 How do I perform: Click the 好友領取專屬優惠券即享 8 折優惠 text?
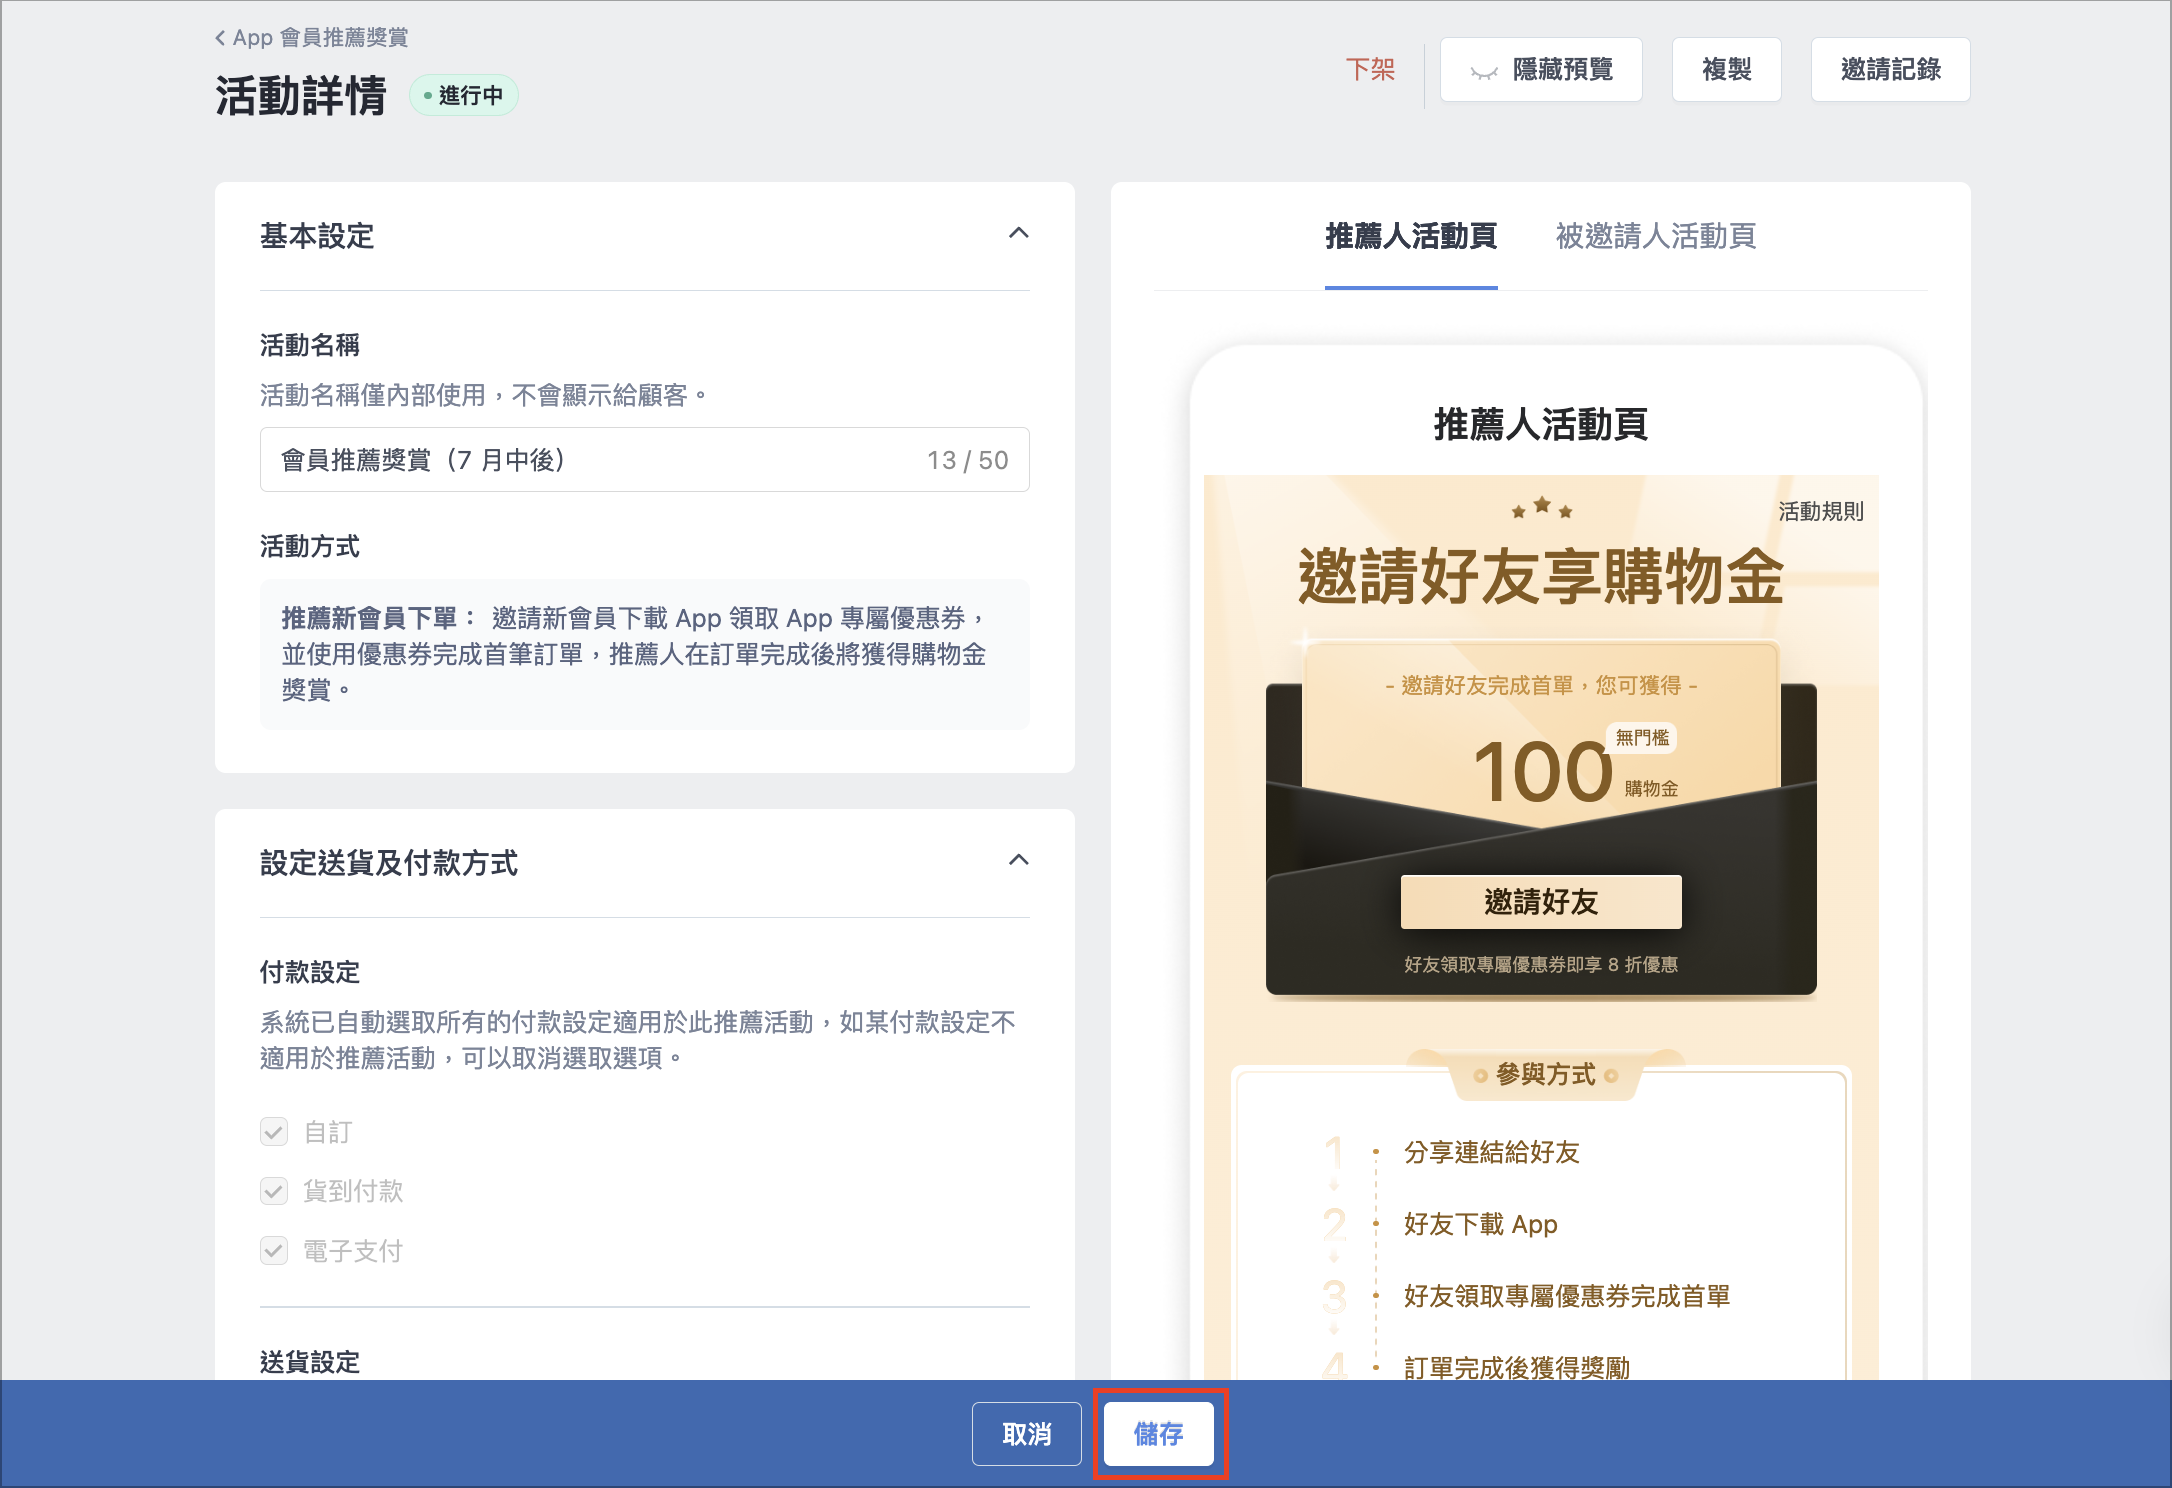(x=1541, y=965)
